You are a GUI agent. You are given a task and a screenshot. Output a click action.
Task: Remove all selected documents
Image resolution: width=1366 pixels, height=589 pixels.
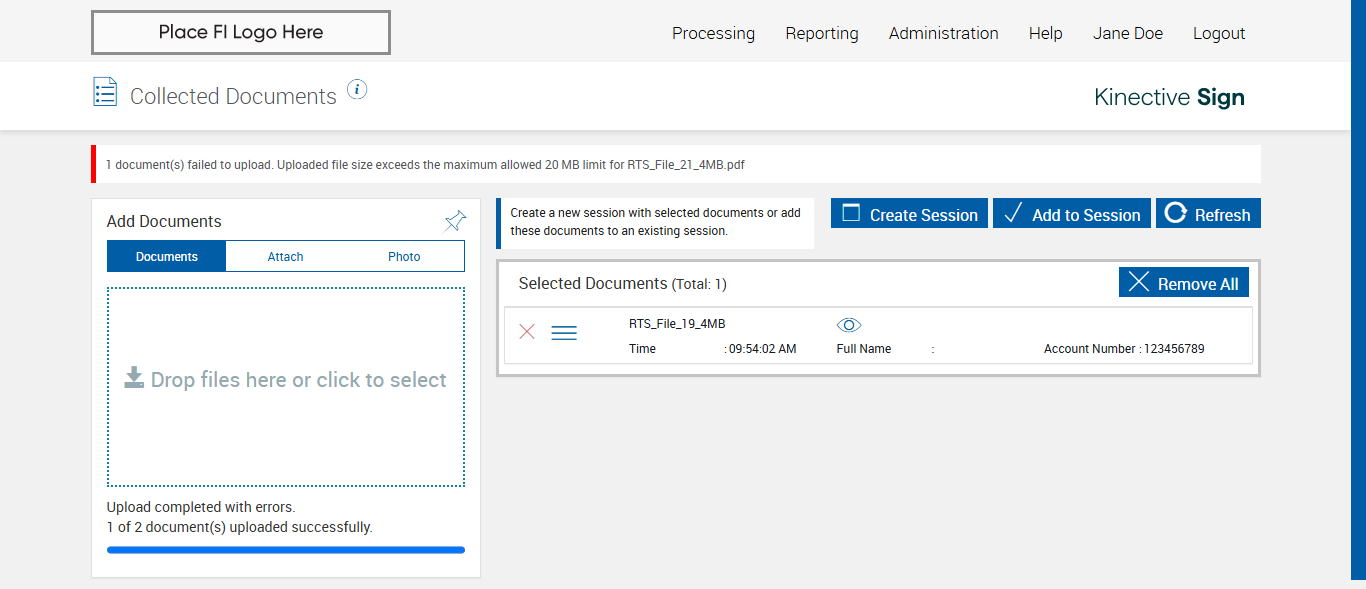click(x=1183, y=283)
